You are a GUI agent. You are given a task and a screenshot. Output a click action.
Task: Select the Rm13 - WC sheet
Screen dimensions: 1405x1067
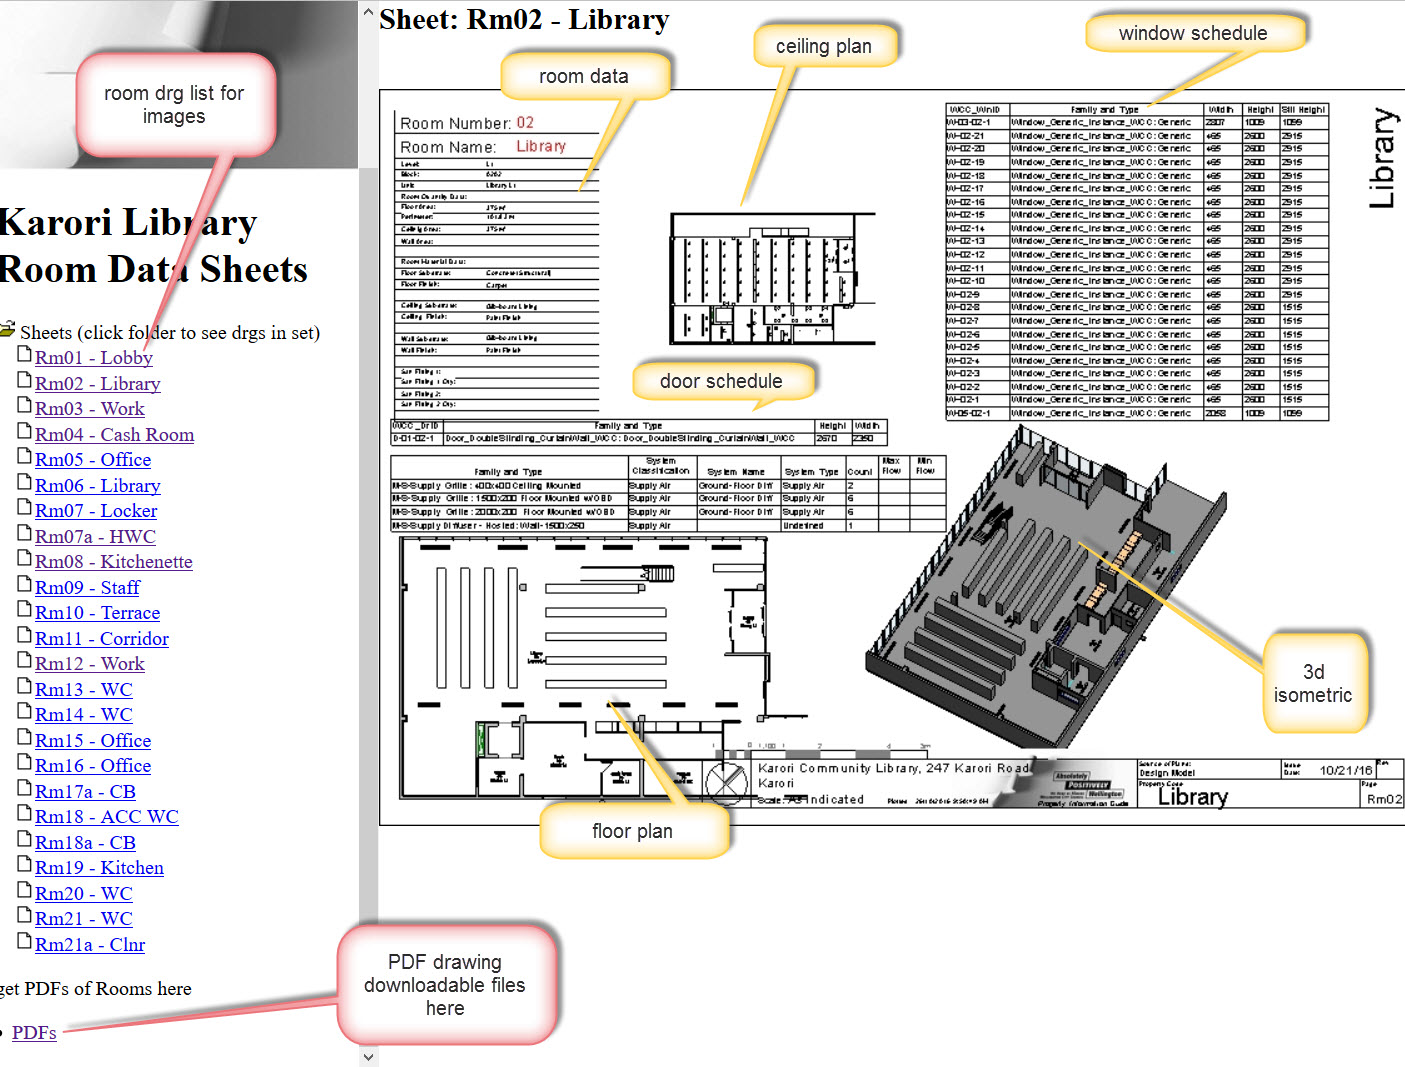tap(83, 690)
